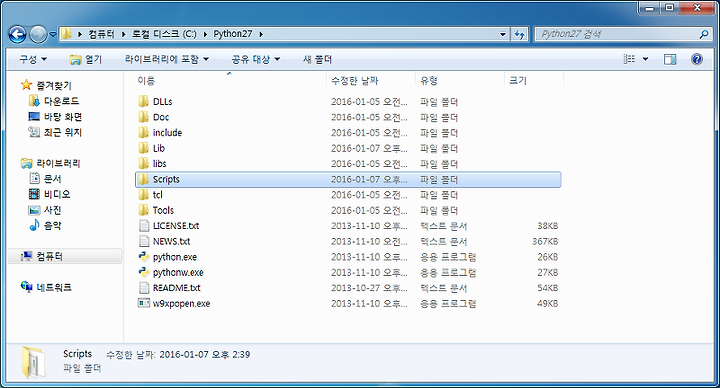Screen dimensions: 720x388
Task: Open the folder icon dropdown in address bar
Action: pos(67,34)
